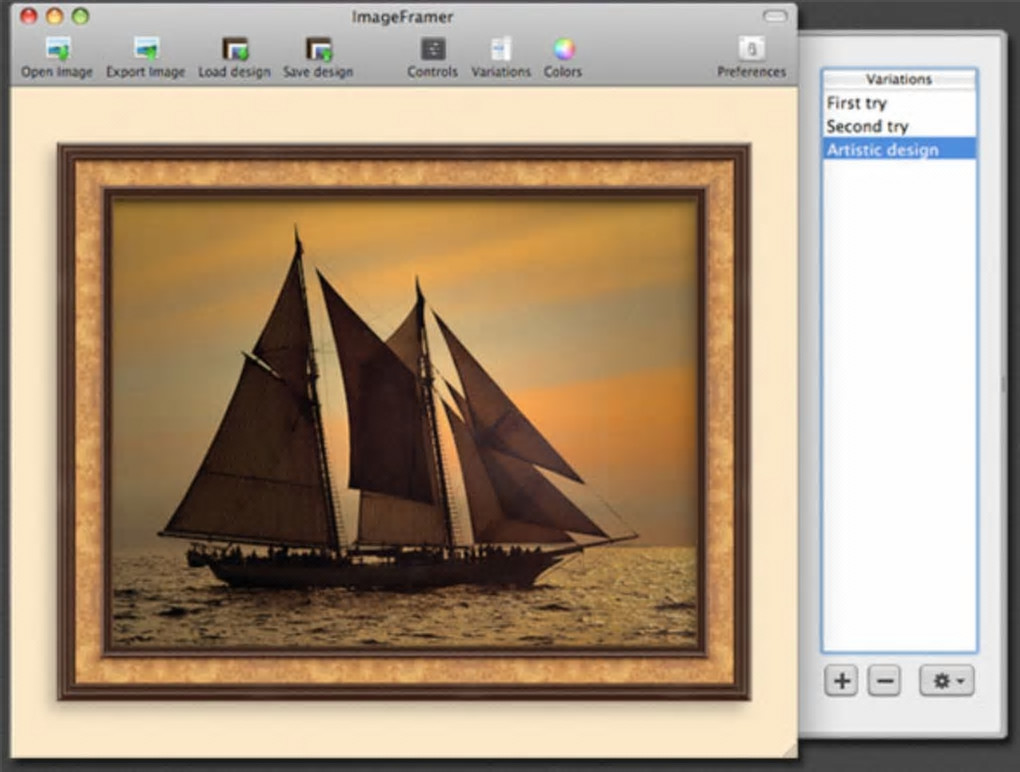Click the framed sailboat image preview
The image size is (1020, 772).
point(404,421)
